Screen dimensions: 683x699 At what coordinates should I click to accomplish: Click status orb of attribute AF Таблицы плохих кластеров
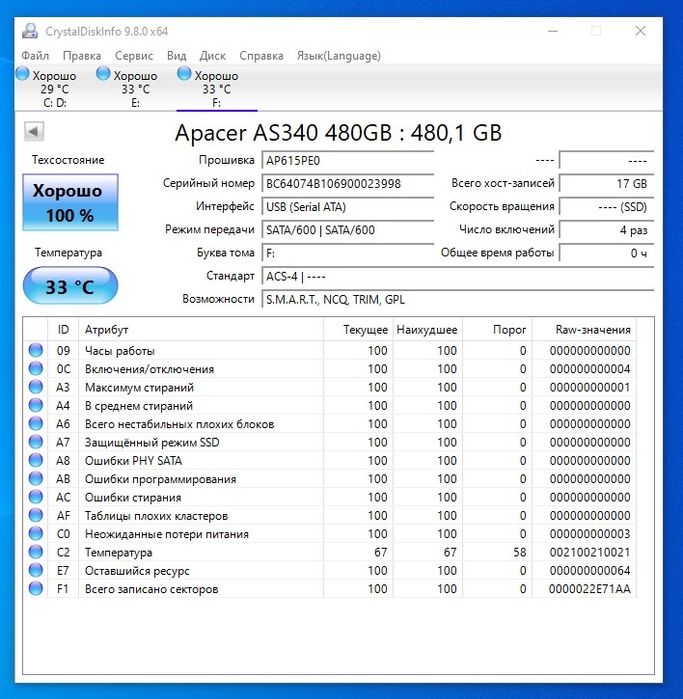pos(36,515)
